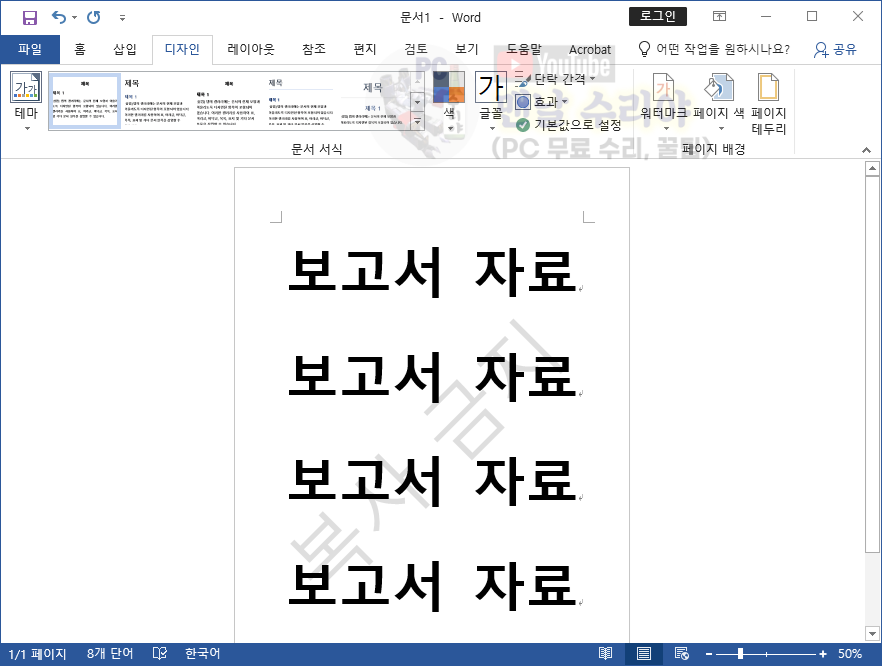
Task: Expand the document style gallery
Action: click(x=417, y=122)
